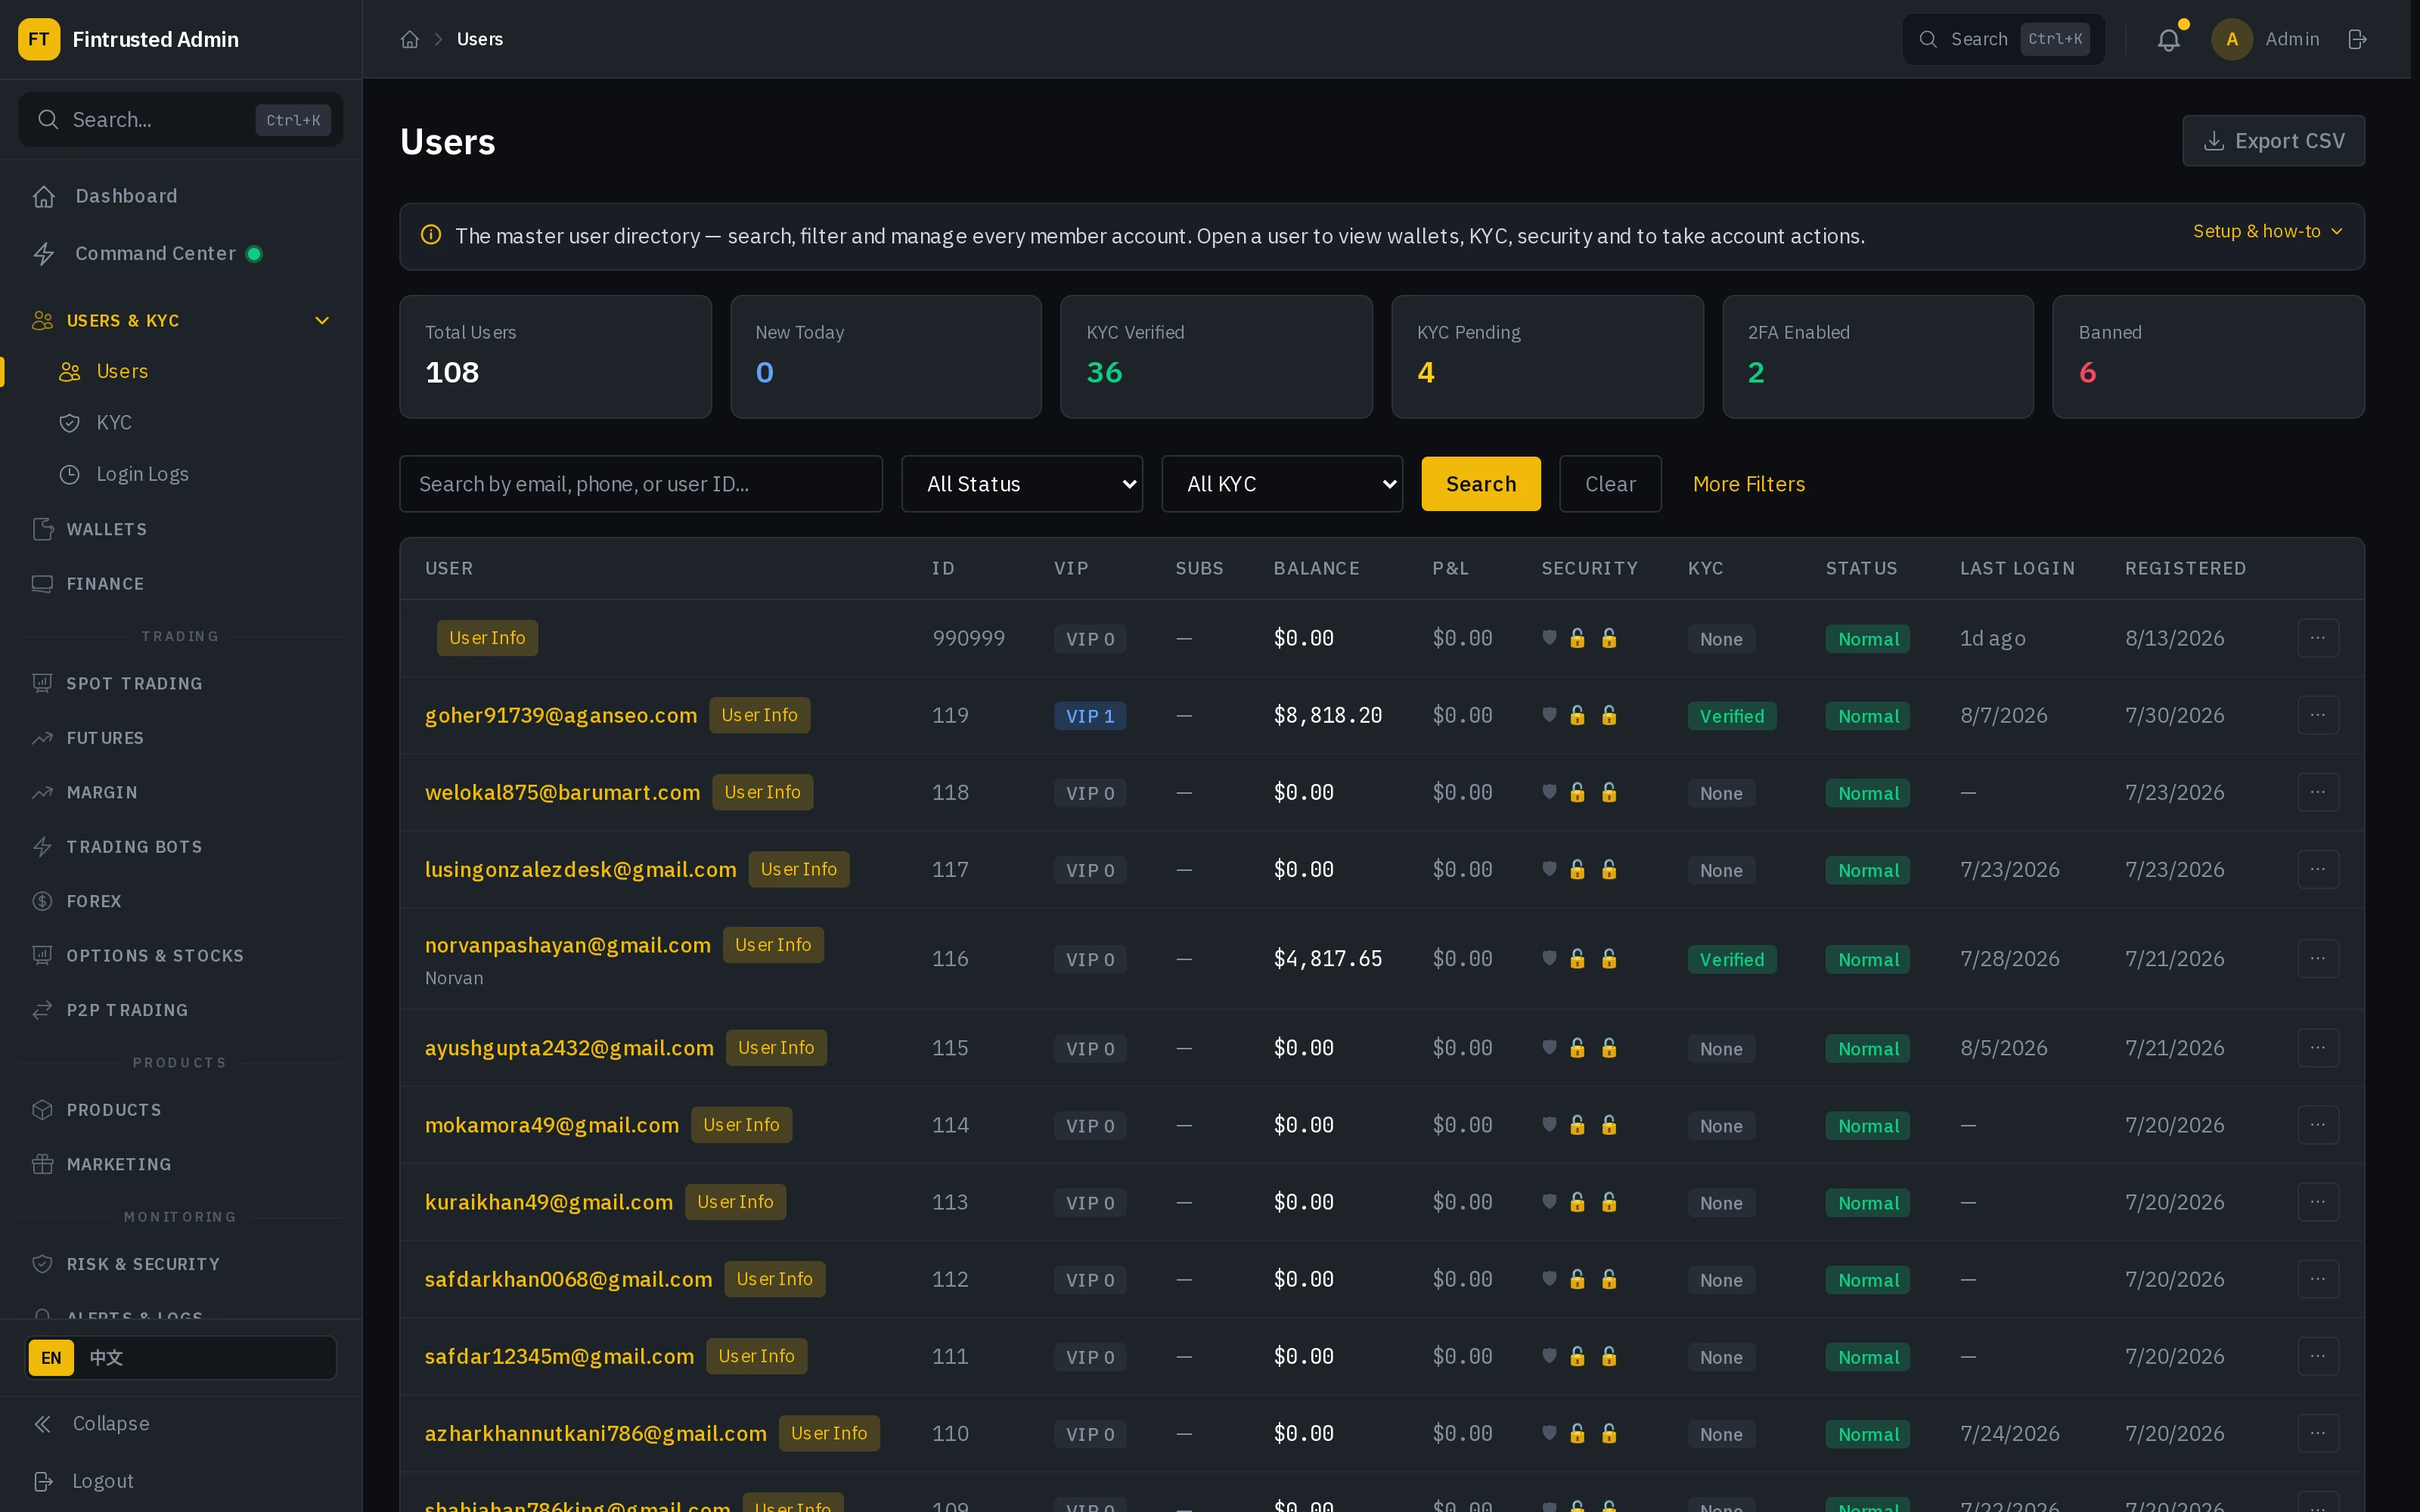Click the Clear filters button

click(1610, 484)
